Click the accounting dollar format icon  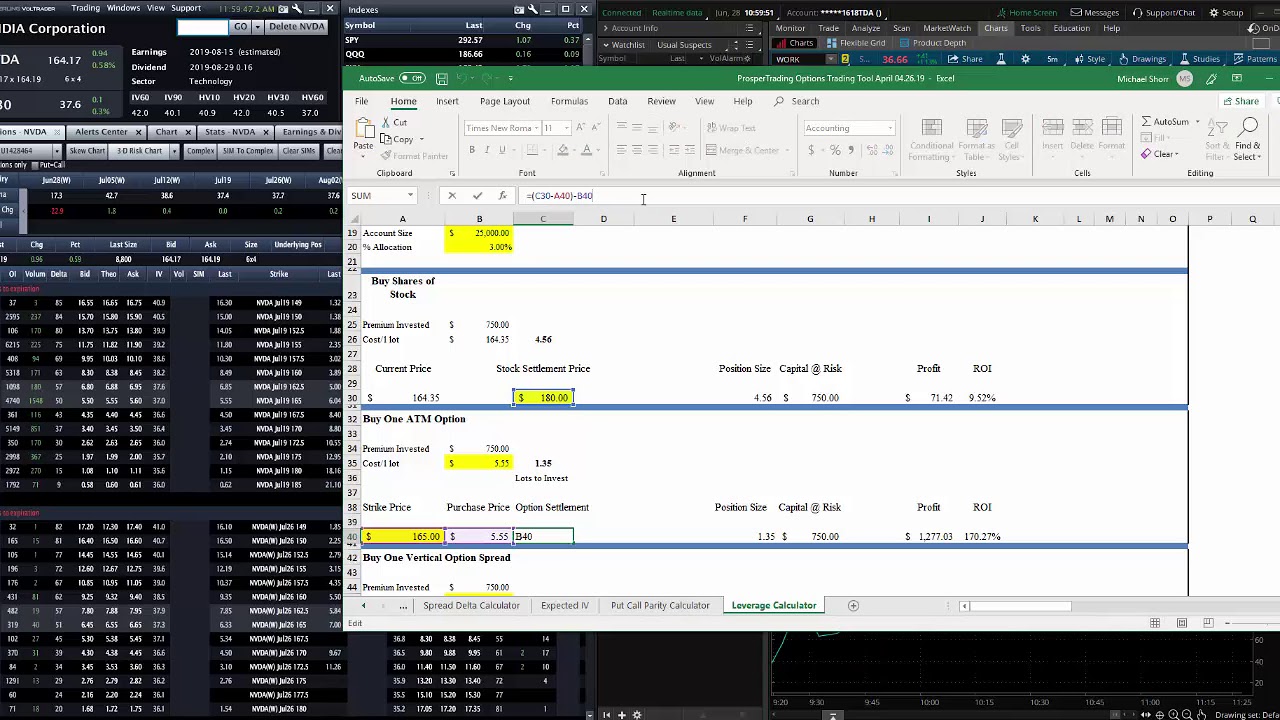click(x=813, y=150)
